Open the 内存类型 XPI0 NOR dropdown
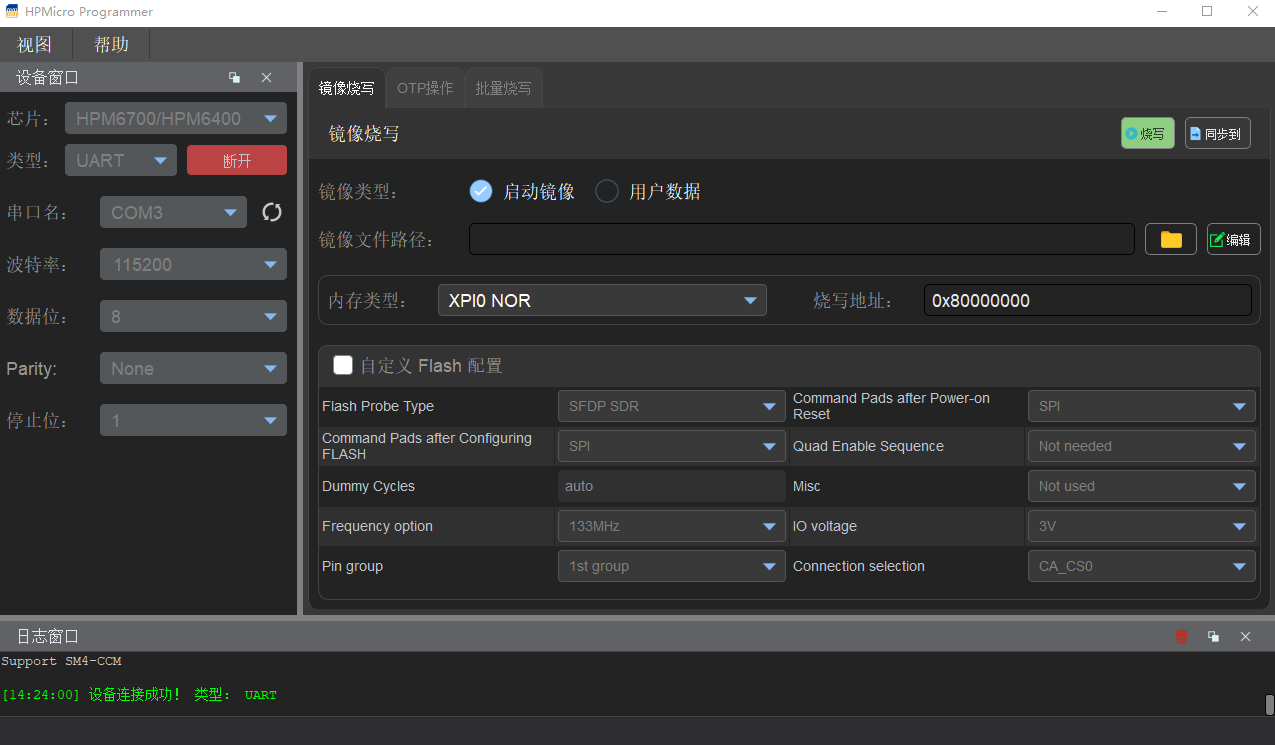The height and width of the screenshot is (745, 1275). [x=602, y=300]
